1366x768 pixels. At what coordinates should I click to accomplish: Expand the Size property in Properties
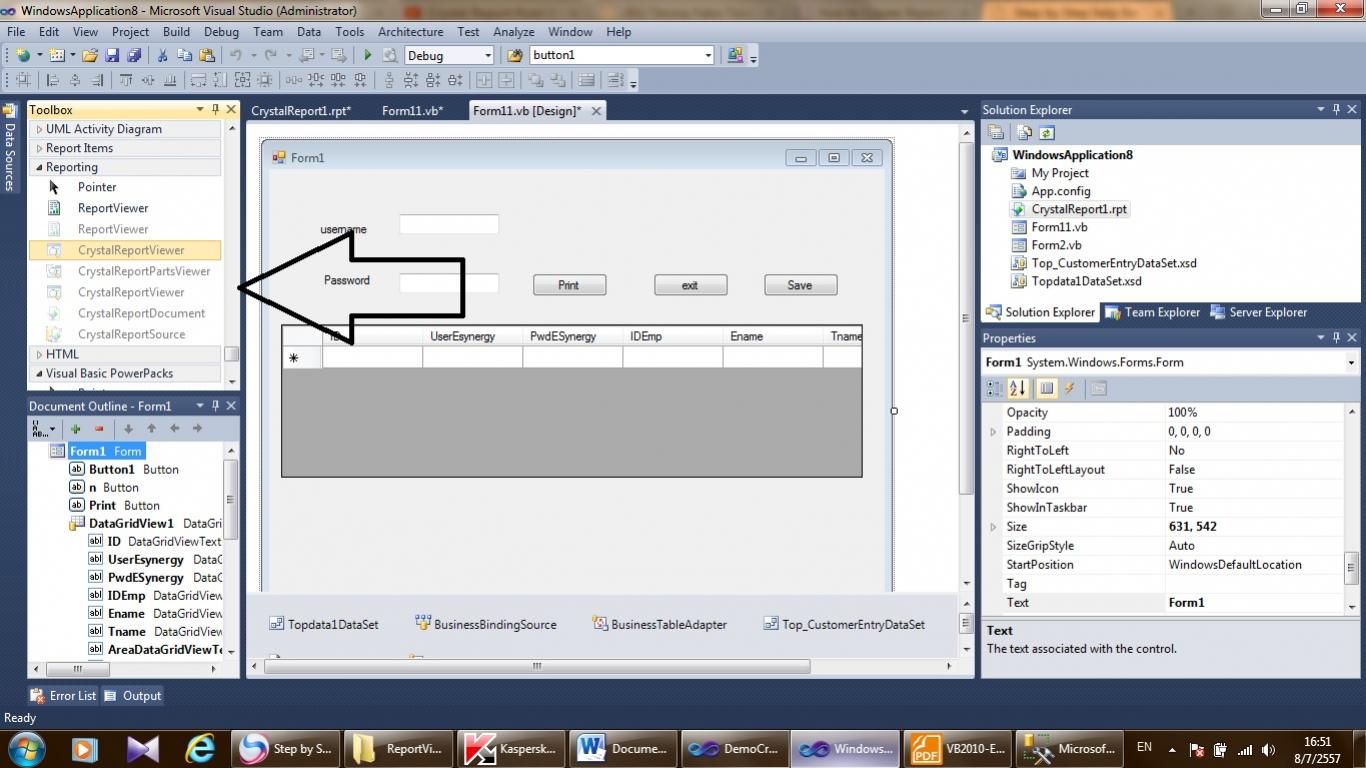[993, 527]
